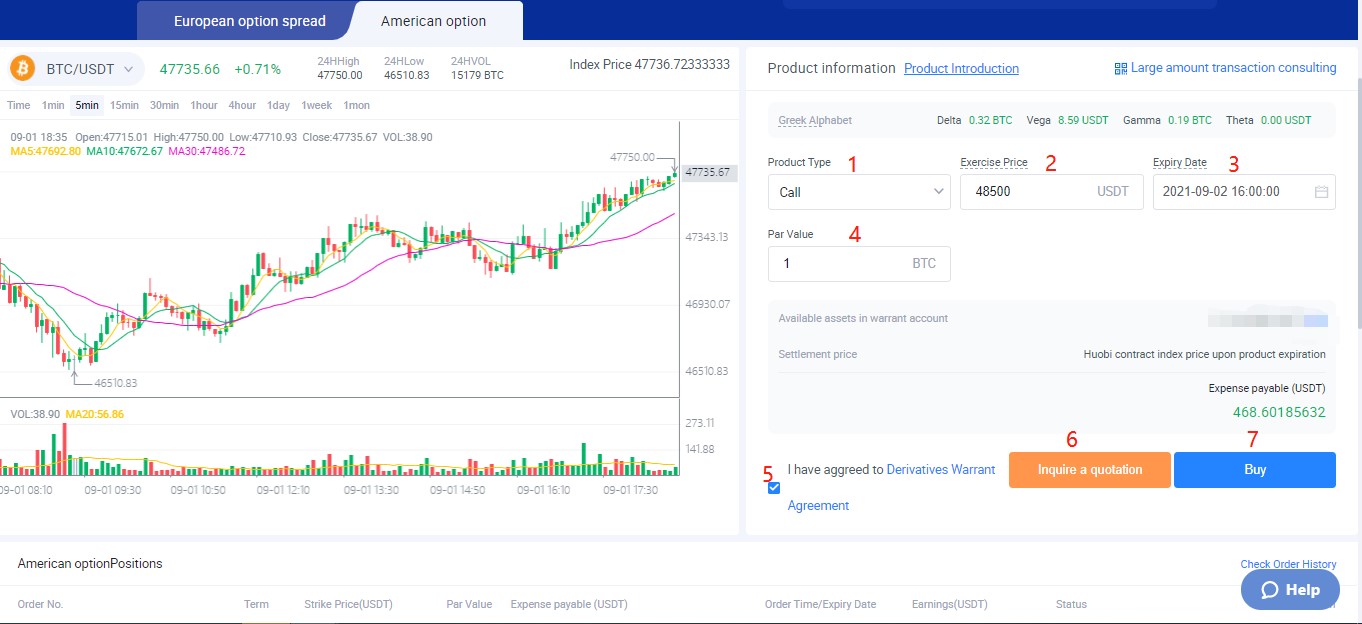Expand the Product Type Call dropdown
This screenshot has width=1362, height=624.
click(x=858, y=192)
